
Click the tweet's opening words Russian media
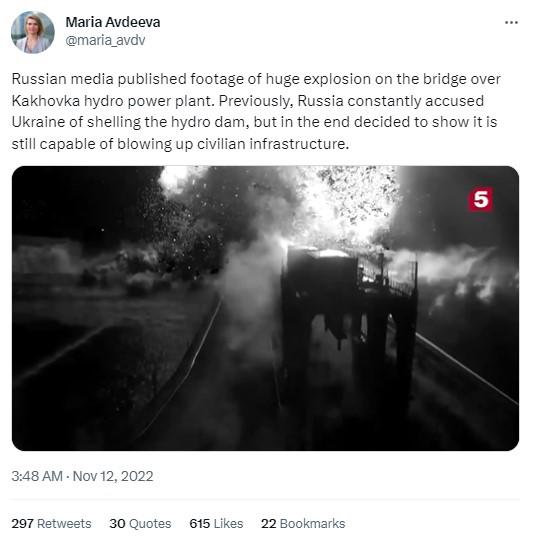point(62,79)
